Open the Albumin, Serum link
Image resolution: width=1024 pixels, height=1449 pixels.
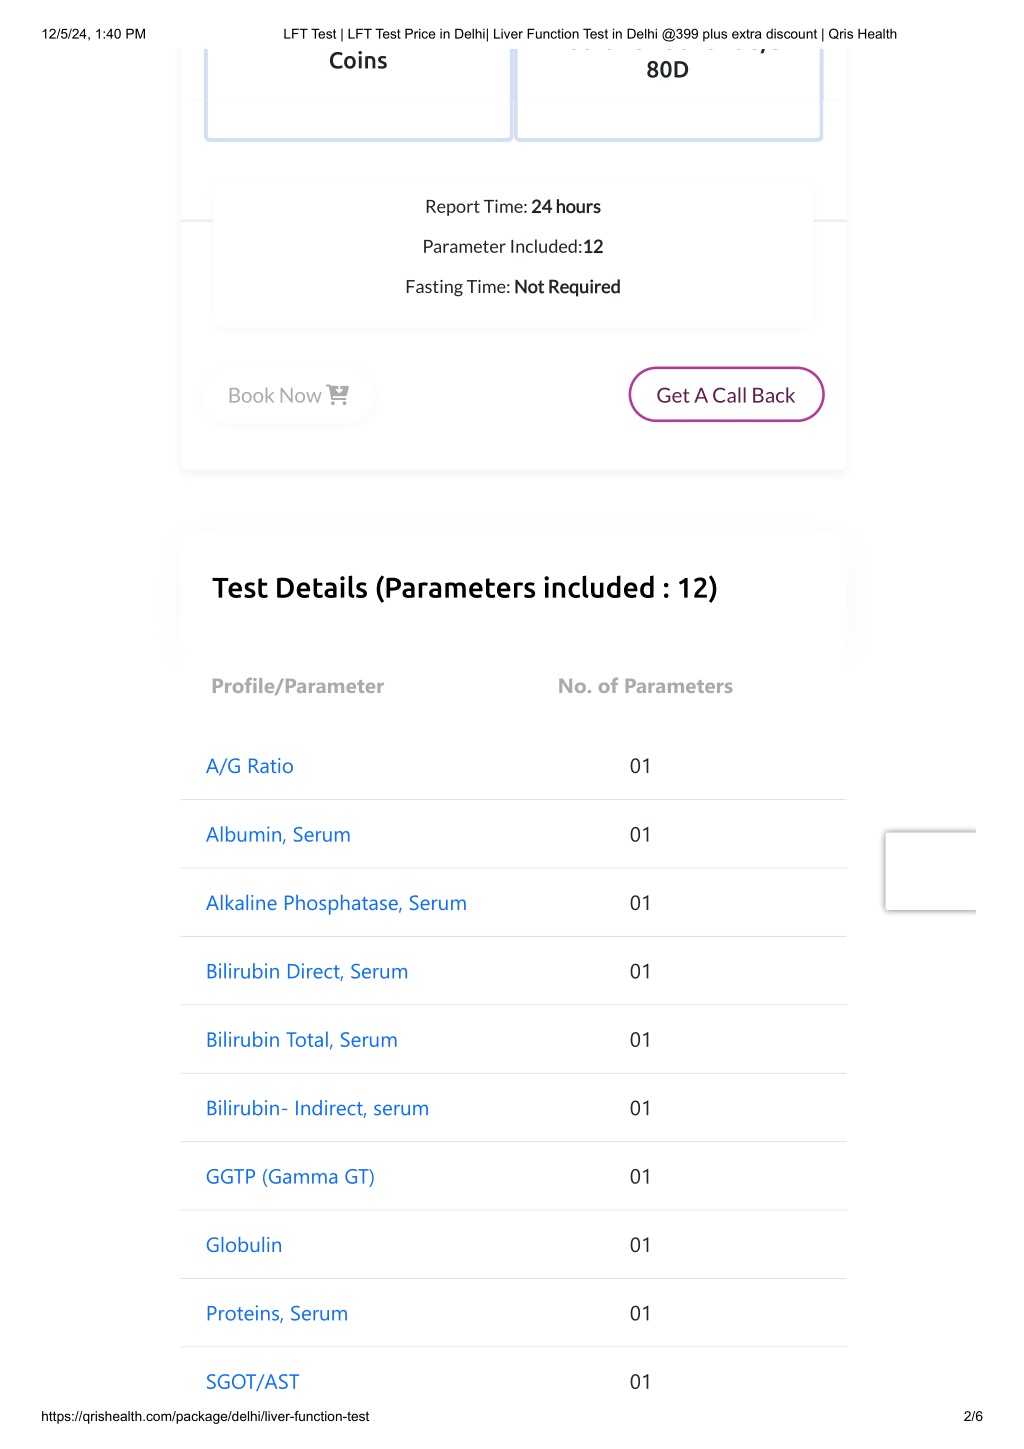click(278, 835)
